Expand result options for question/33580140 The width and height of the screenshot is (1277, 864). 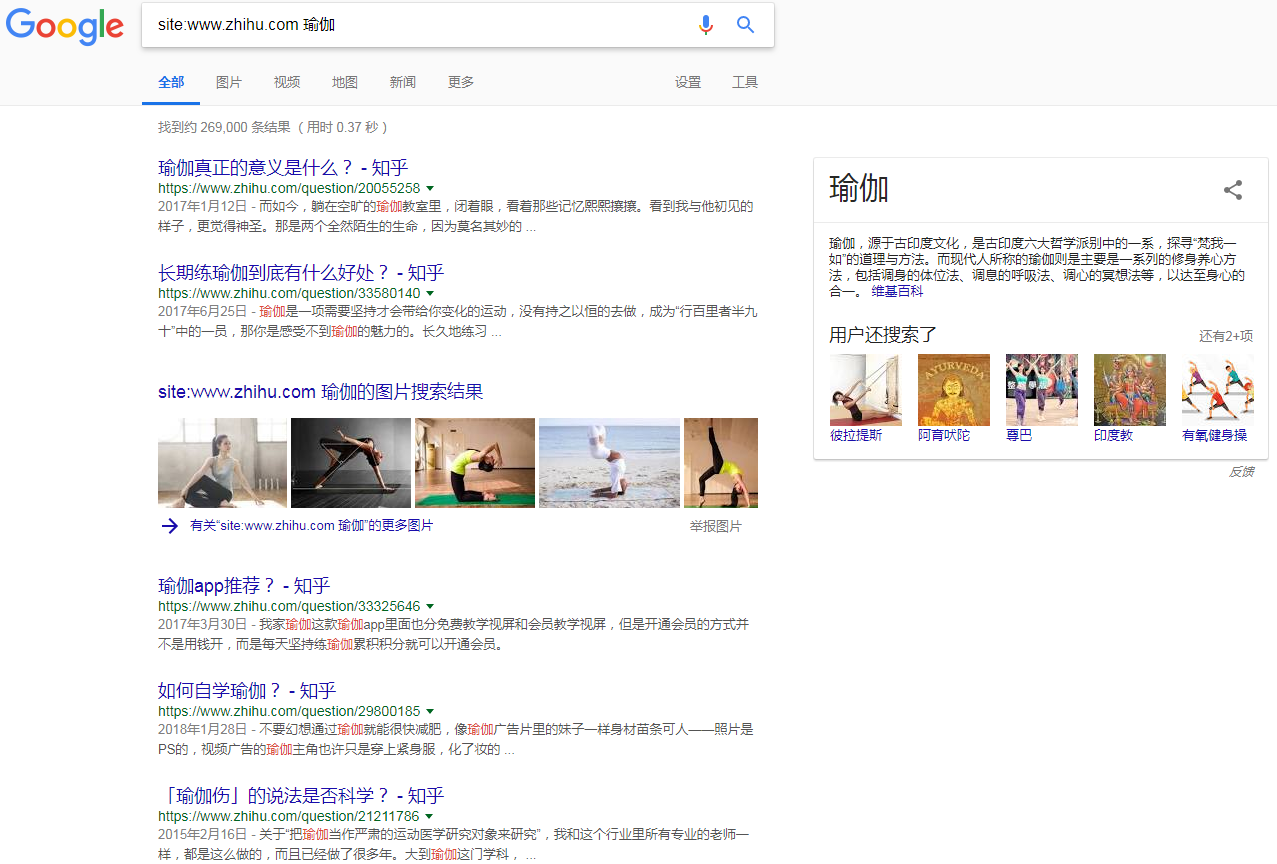coord(431,293)
